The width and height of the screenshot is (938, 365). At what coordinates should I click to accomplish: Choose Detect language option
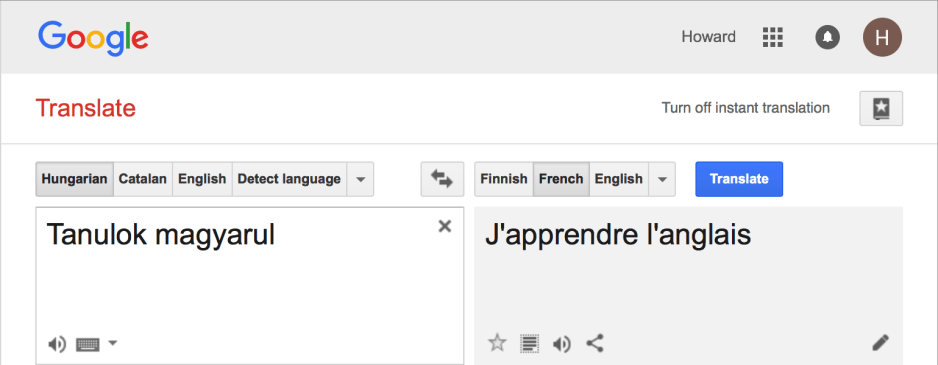pos(290,179)
